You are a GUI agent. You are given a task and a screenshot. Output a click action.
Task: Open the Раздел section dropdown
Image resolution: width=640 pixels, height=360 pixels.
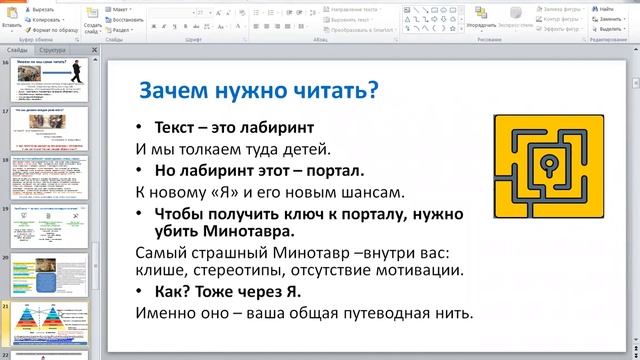119,30
